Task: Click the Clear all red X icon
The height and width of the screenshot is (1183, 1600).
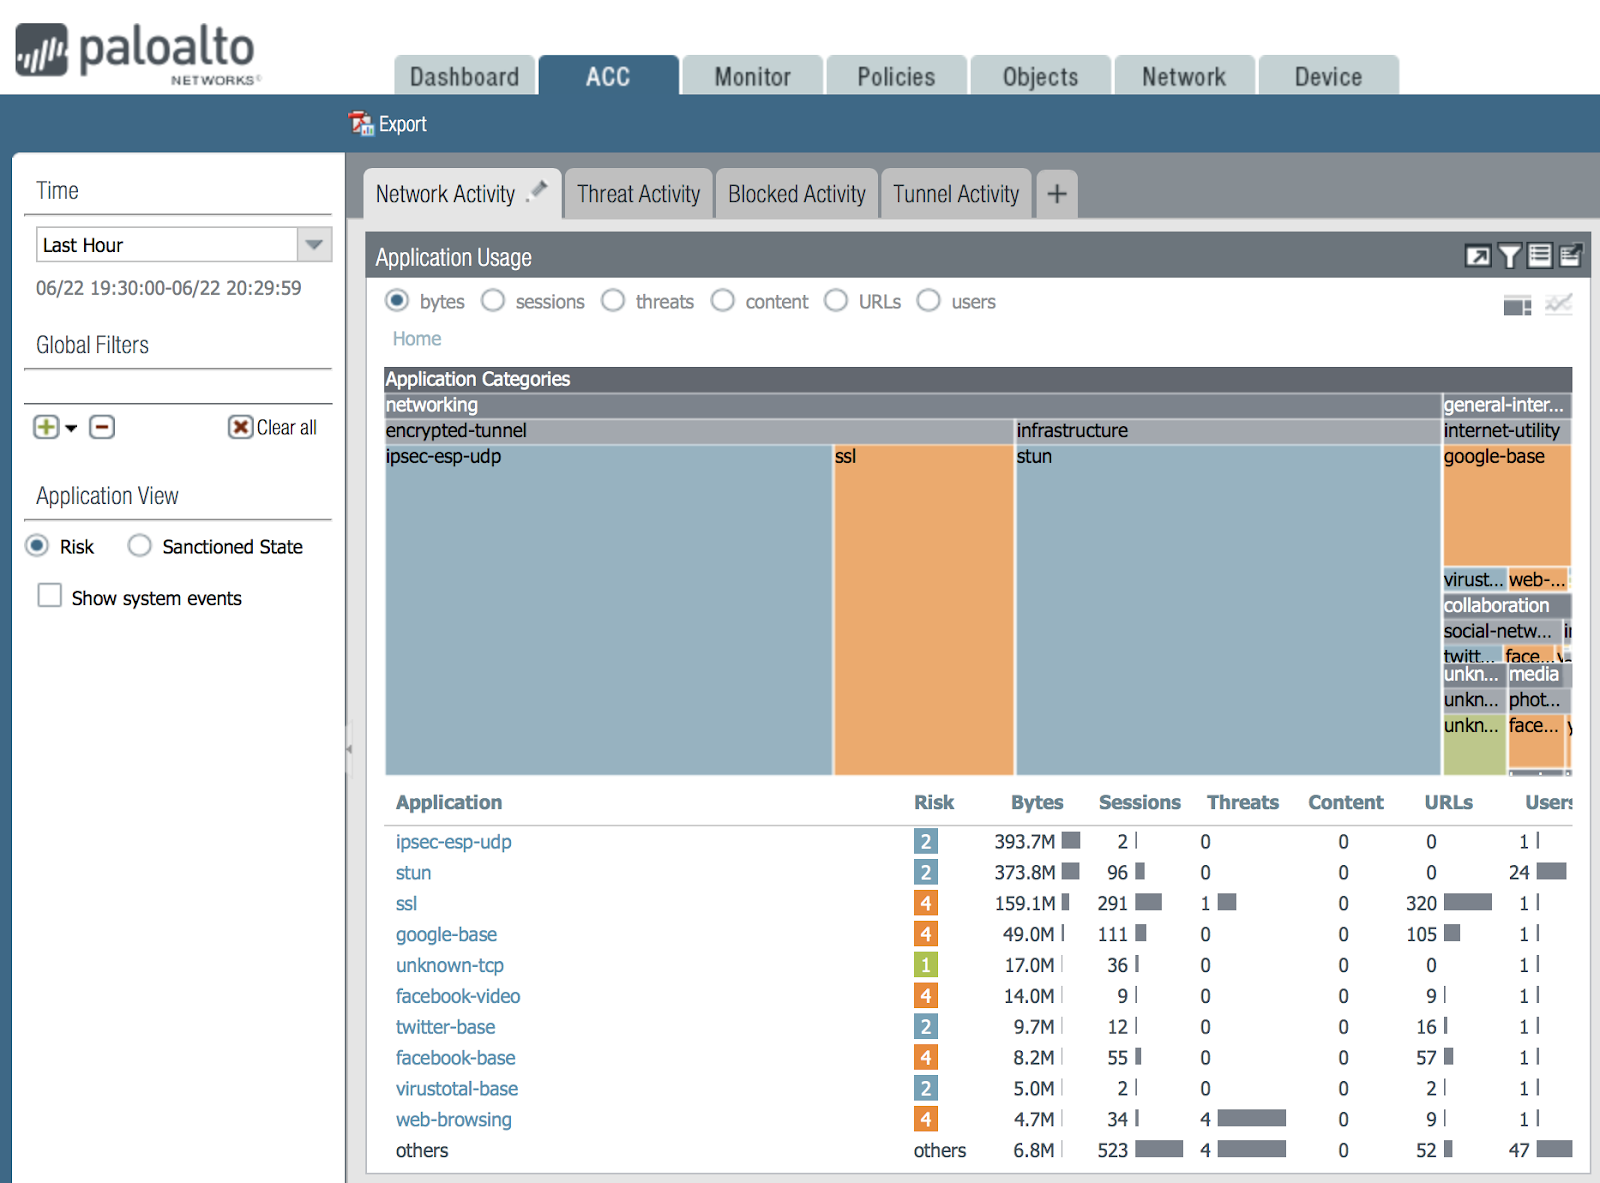Action: tap(240, 427)
